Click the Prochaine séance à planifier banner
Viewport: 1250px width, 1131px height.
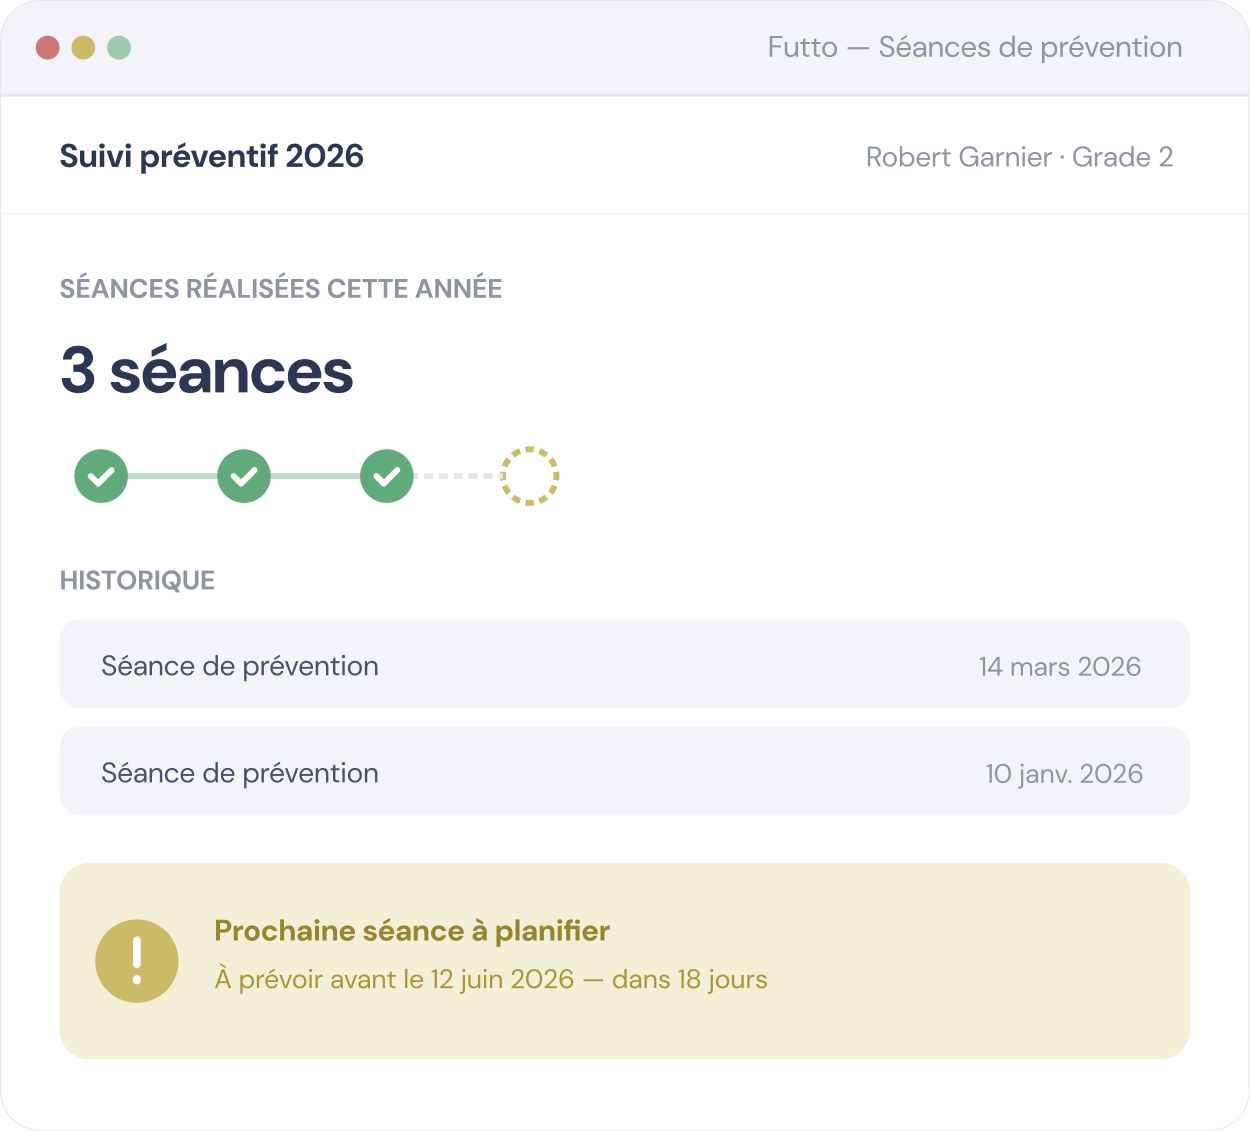pos(625,961)
